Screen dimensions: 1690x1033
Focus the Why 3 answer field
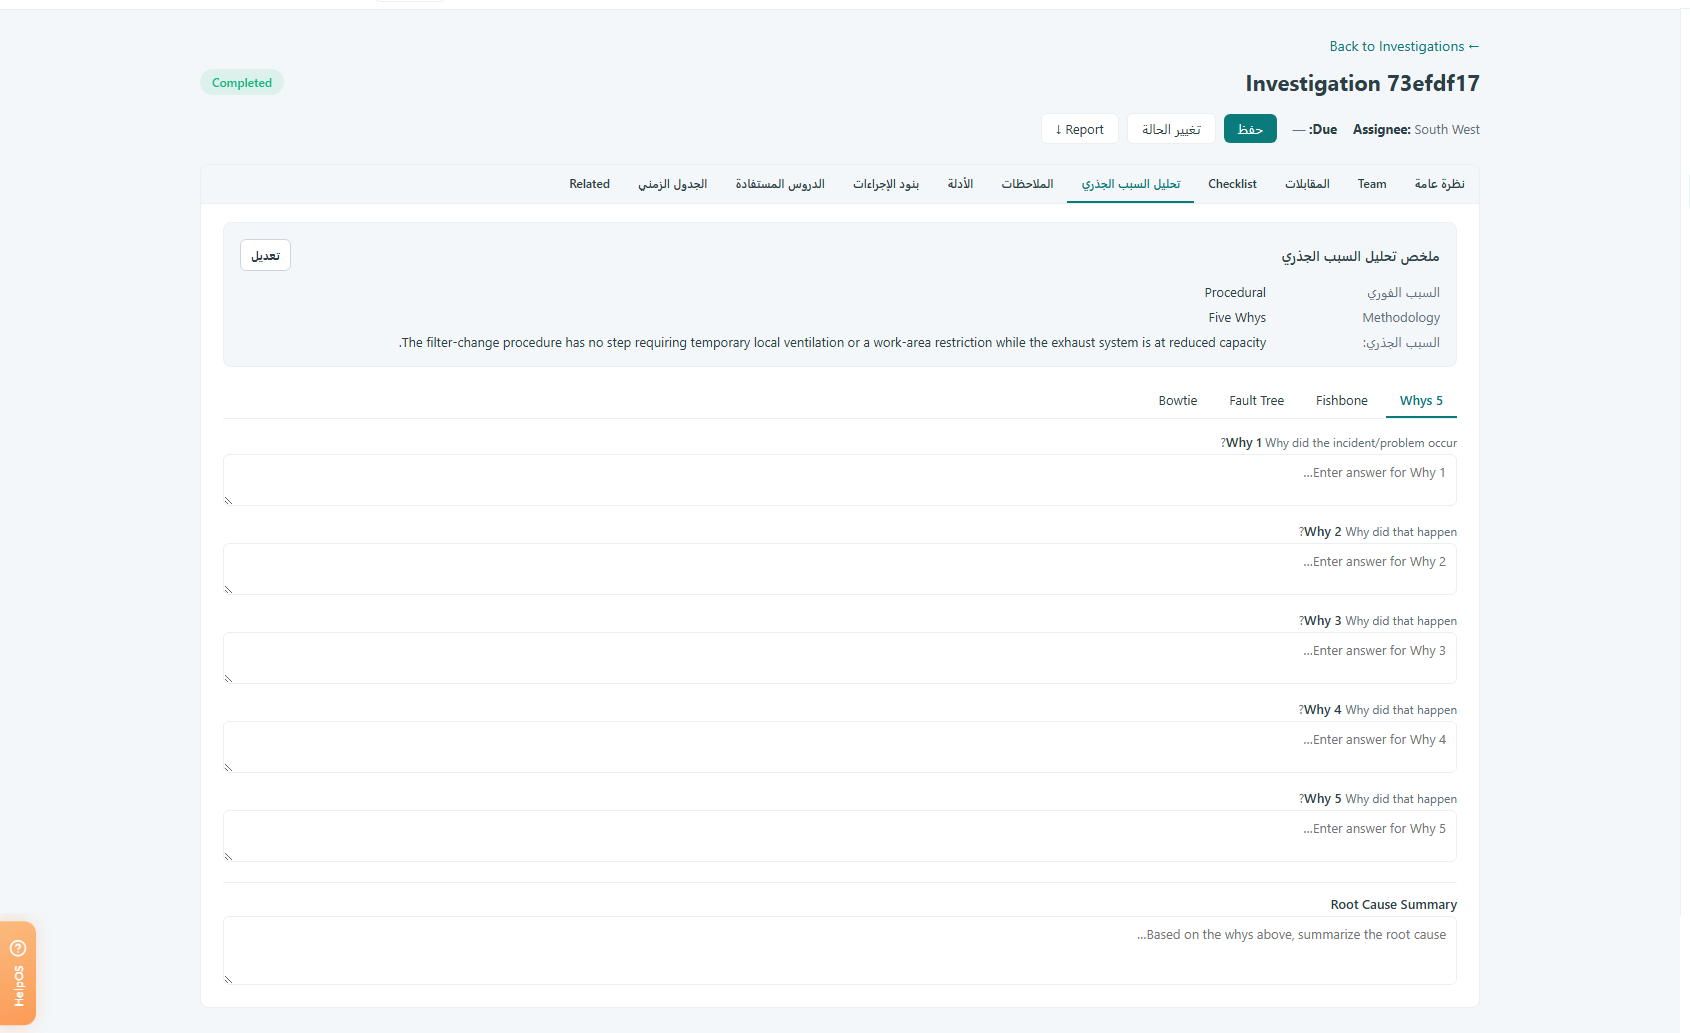tap(840, 658)
